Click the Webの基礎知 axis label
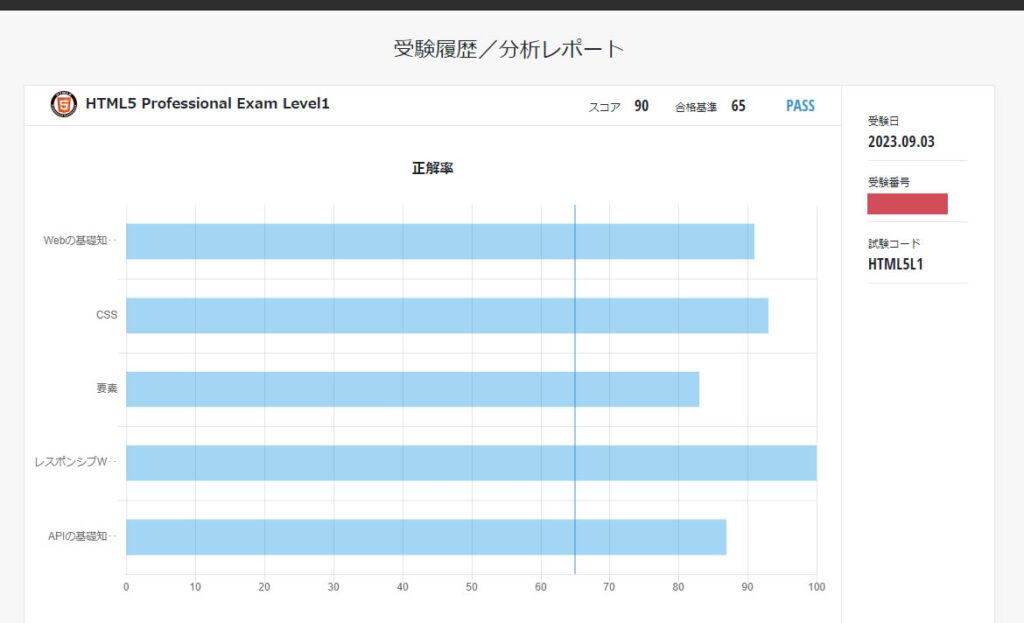The width and height of the screenshot is (1024, 623). click(x=80, y=240)
